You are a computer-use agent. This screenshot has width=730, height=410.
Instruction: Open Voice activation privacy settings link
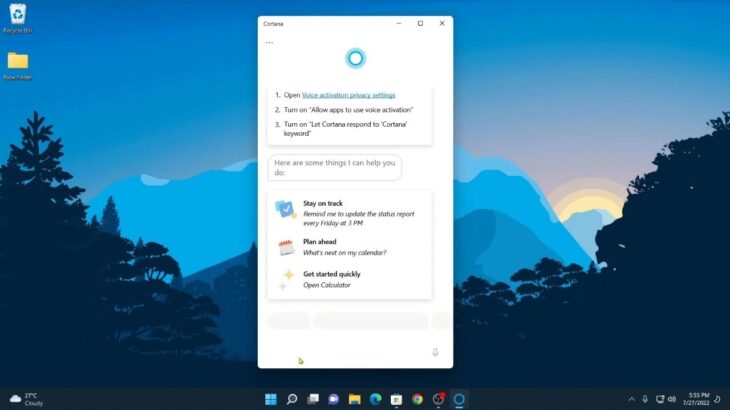[x=349, y=95]
